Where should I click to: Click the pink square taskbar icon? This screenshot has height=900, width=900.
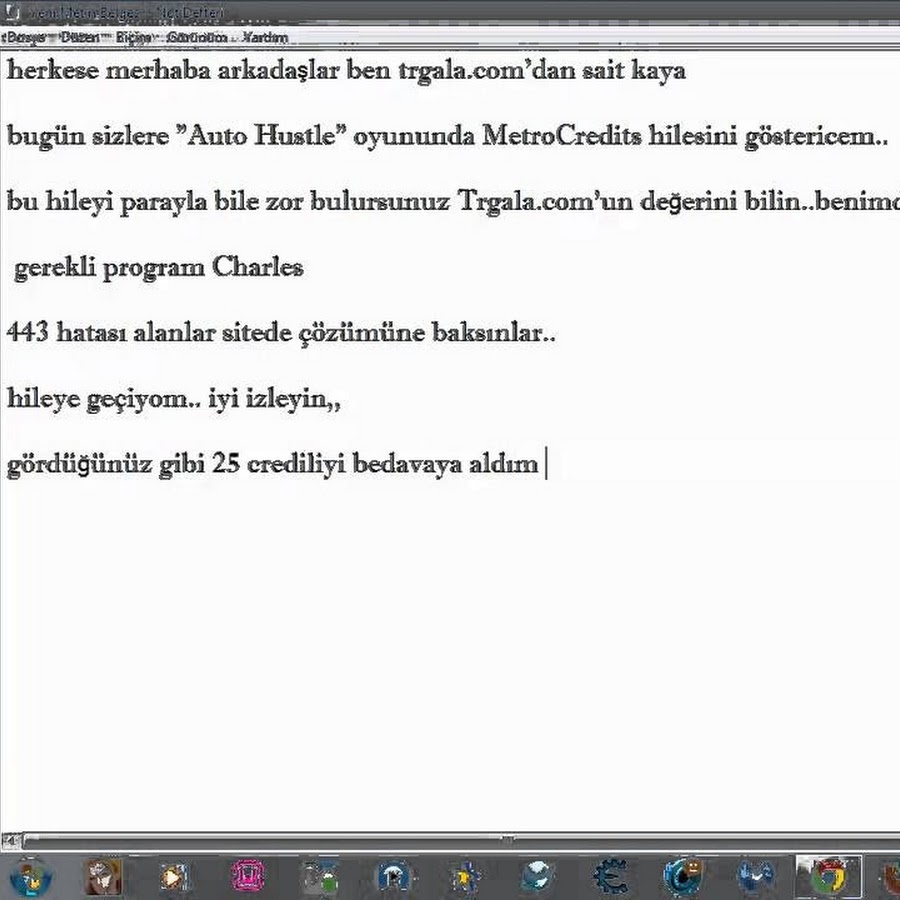click(x=247, y=877)
